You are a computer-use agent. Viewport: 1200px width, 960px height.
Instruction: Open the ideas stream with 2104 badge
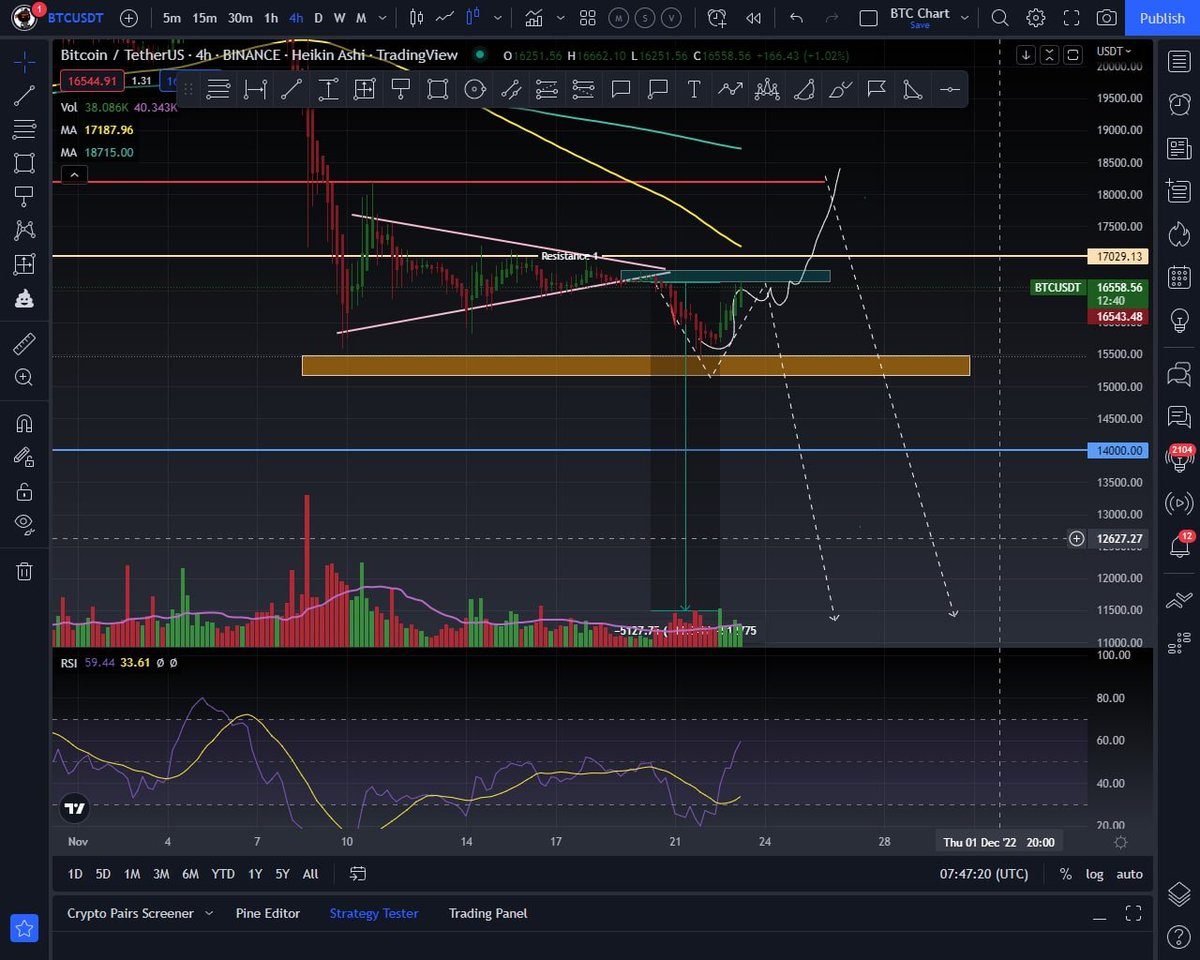[1179, 460]
